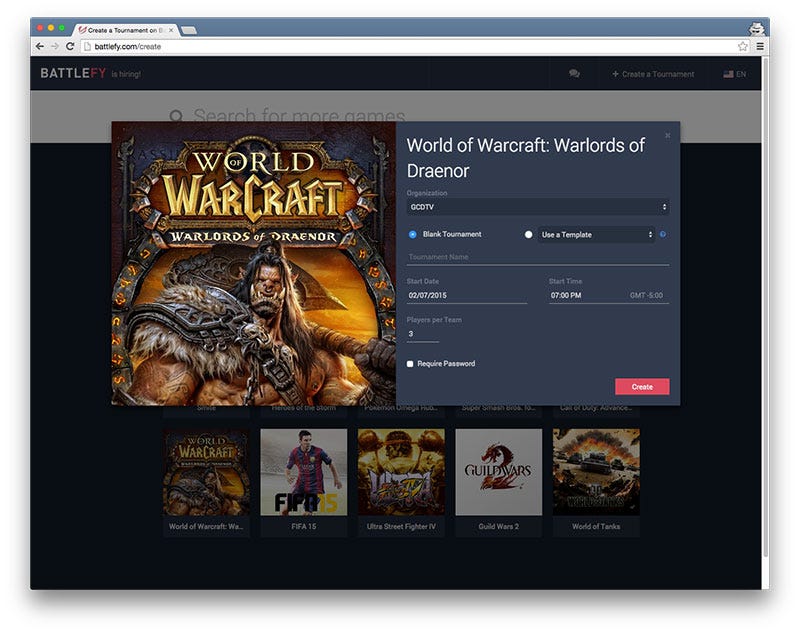The height and width of the screenshot is (633, 800).
Task: Select the Use a Template radio button
Action: point(529,235)
